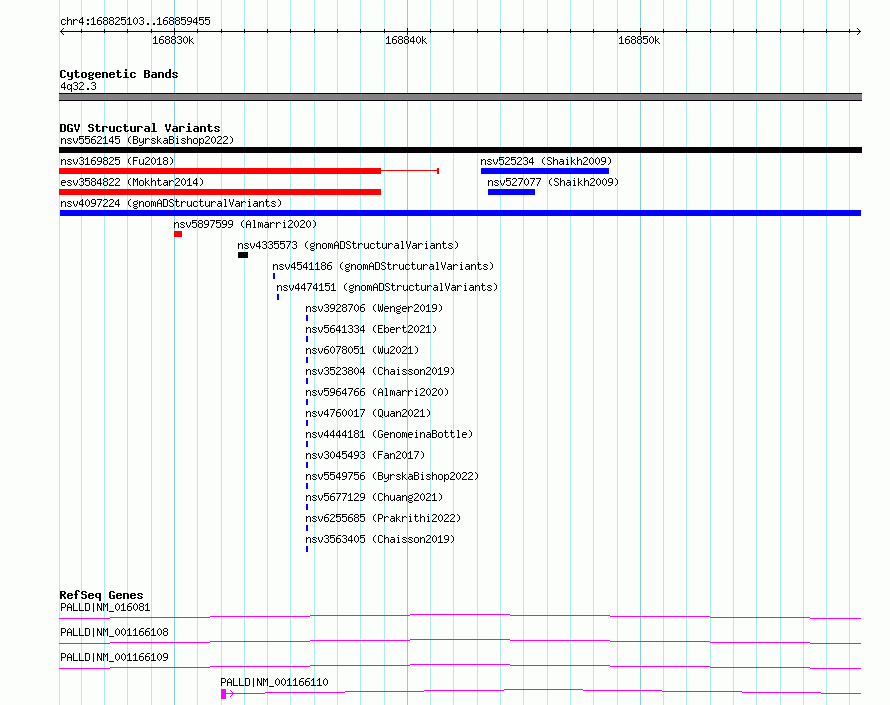The height and width of the screenshot is (705, 890).
Task: Click the nsv3045493 (Fan2017) label
Action: (365, 455)
